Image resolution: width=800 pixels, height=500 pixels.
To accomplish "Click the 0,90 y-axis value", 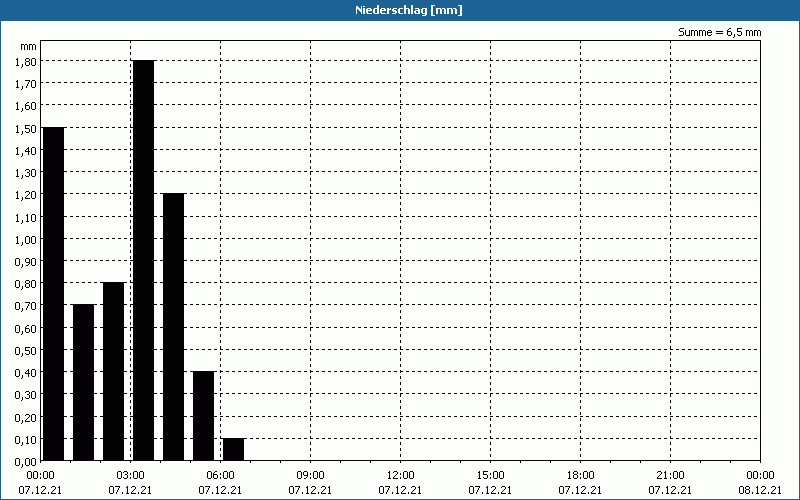I will click(x=26, y=261).
